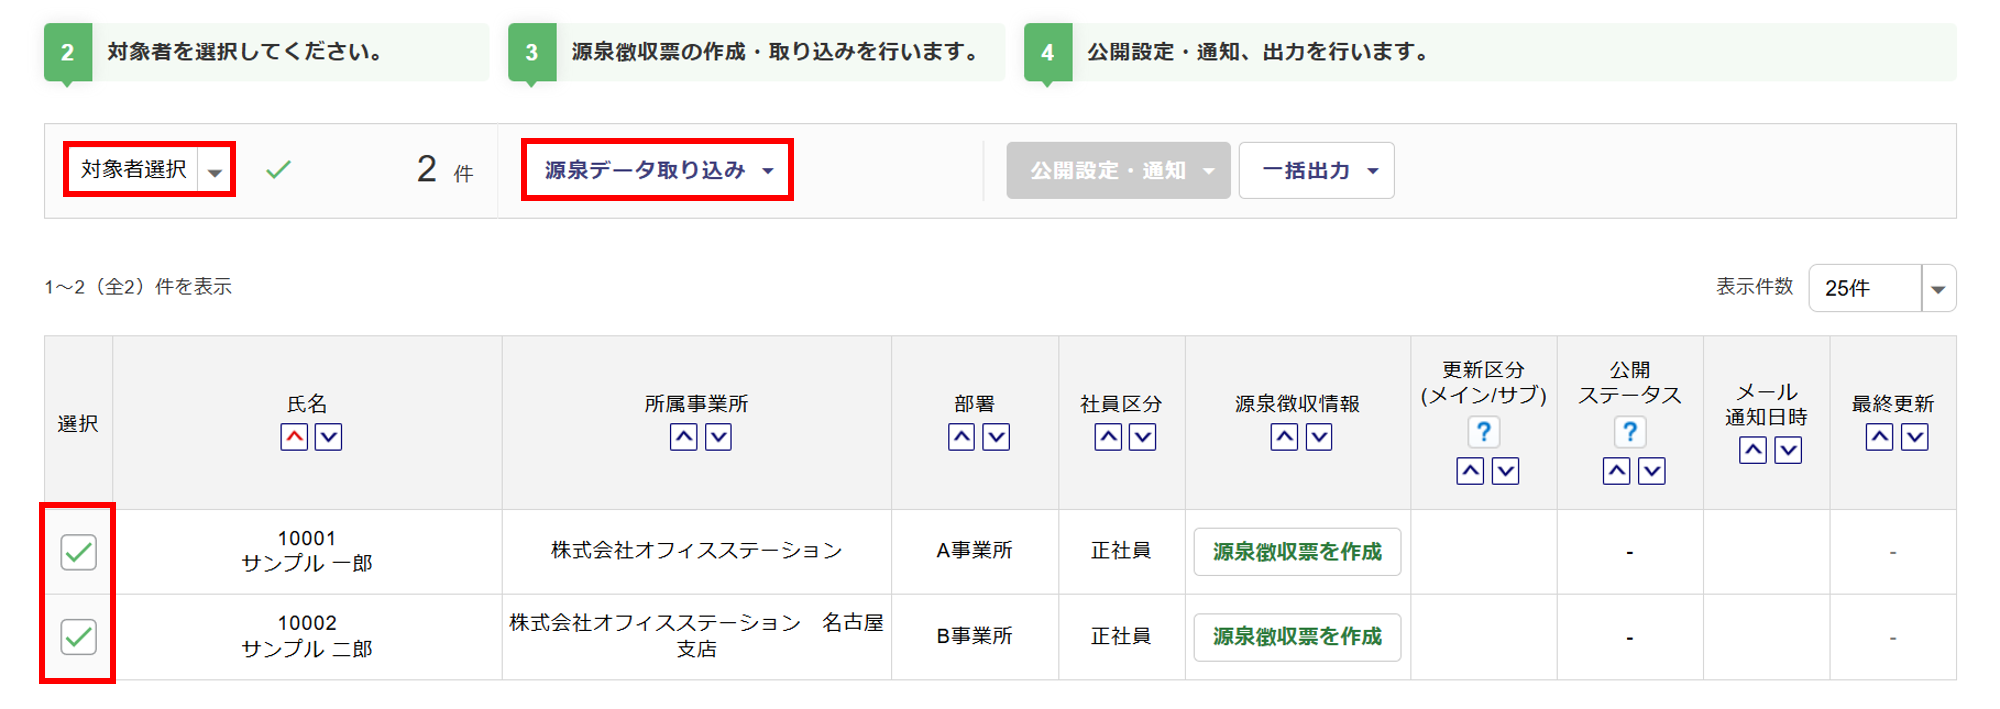Uncheck the row for 10001 サンプル 一郎

tap(78, 552)
